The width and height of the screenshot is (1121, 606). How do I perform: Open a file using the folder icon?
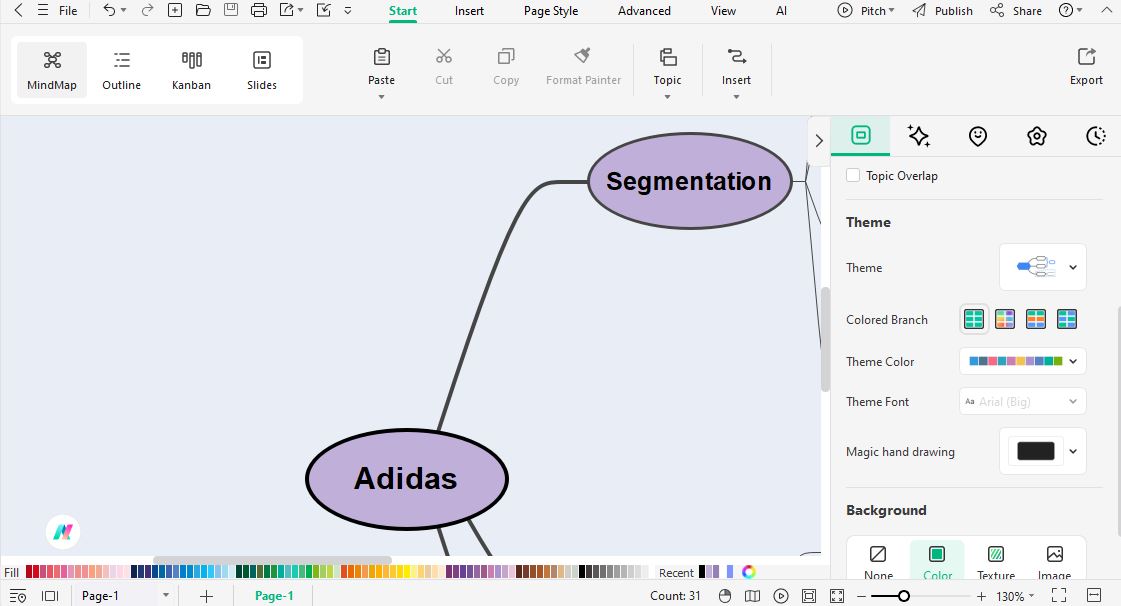[x=203, y=10]
